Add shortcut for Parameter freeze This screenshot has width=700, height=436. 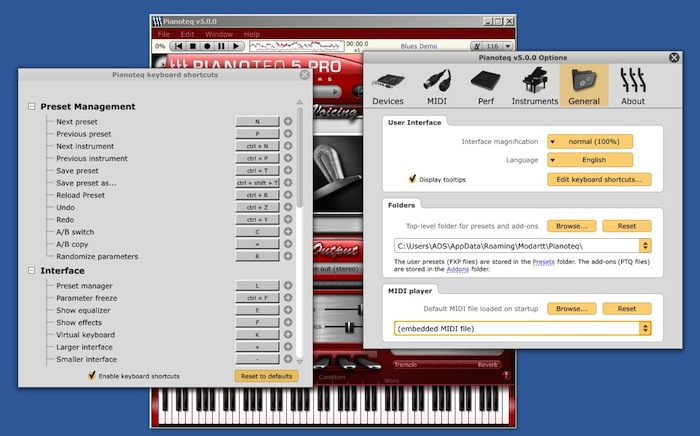(x=288, y=298)
